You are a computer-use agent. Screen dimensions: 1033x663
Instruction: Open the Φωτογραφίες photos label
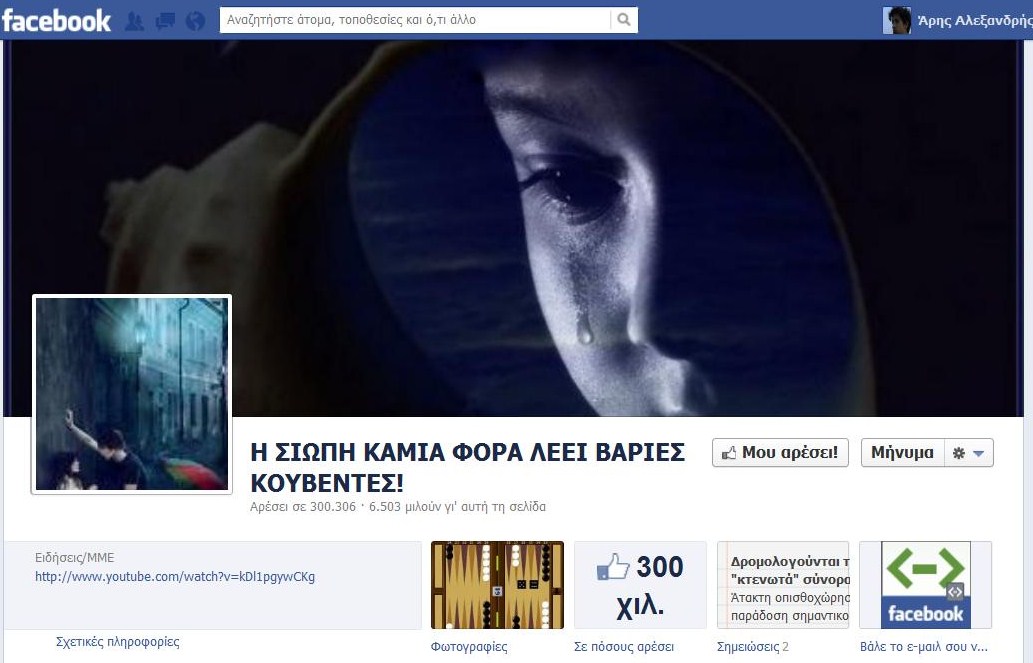point(469,647)
